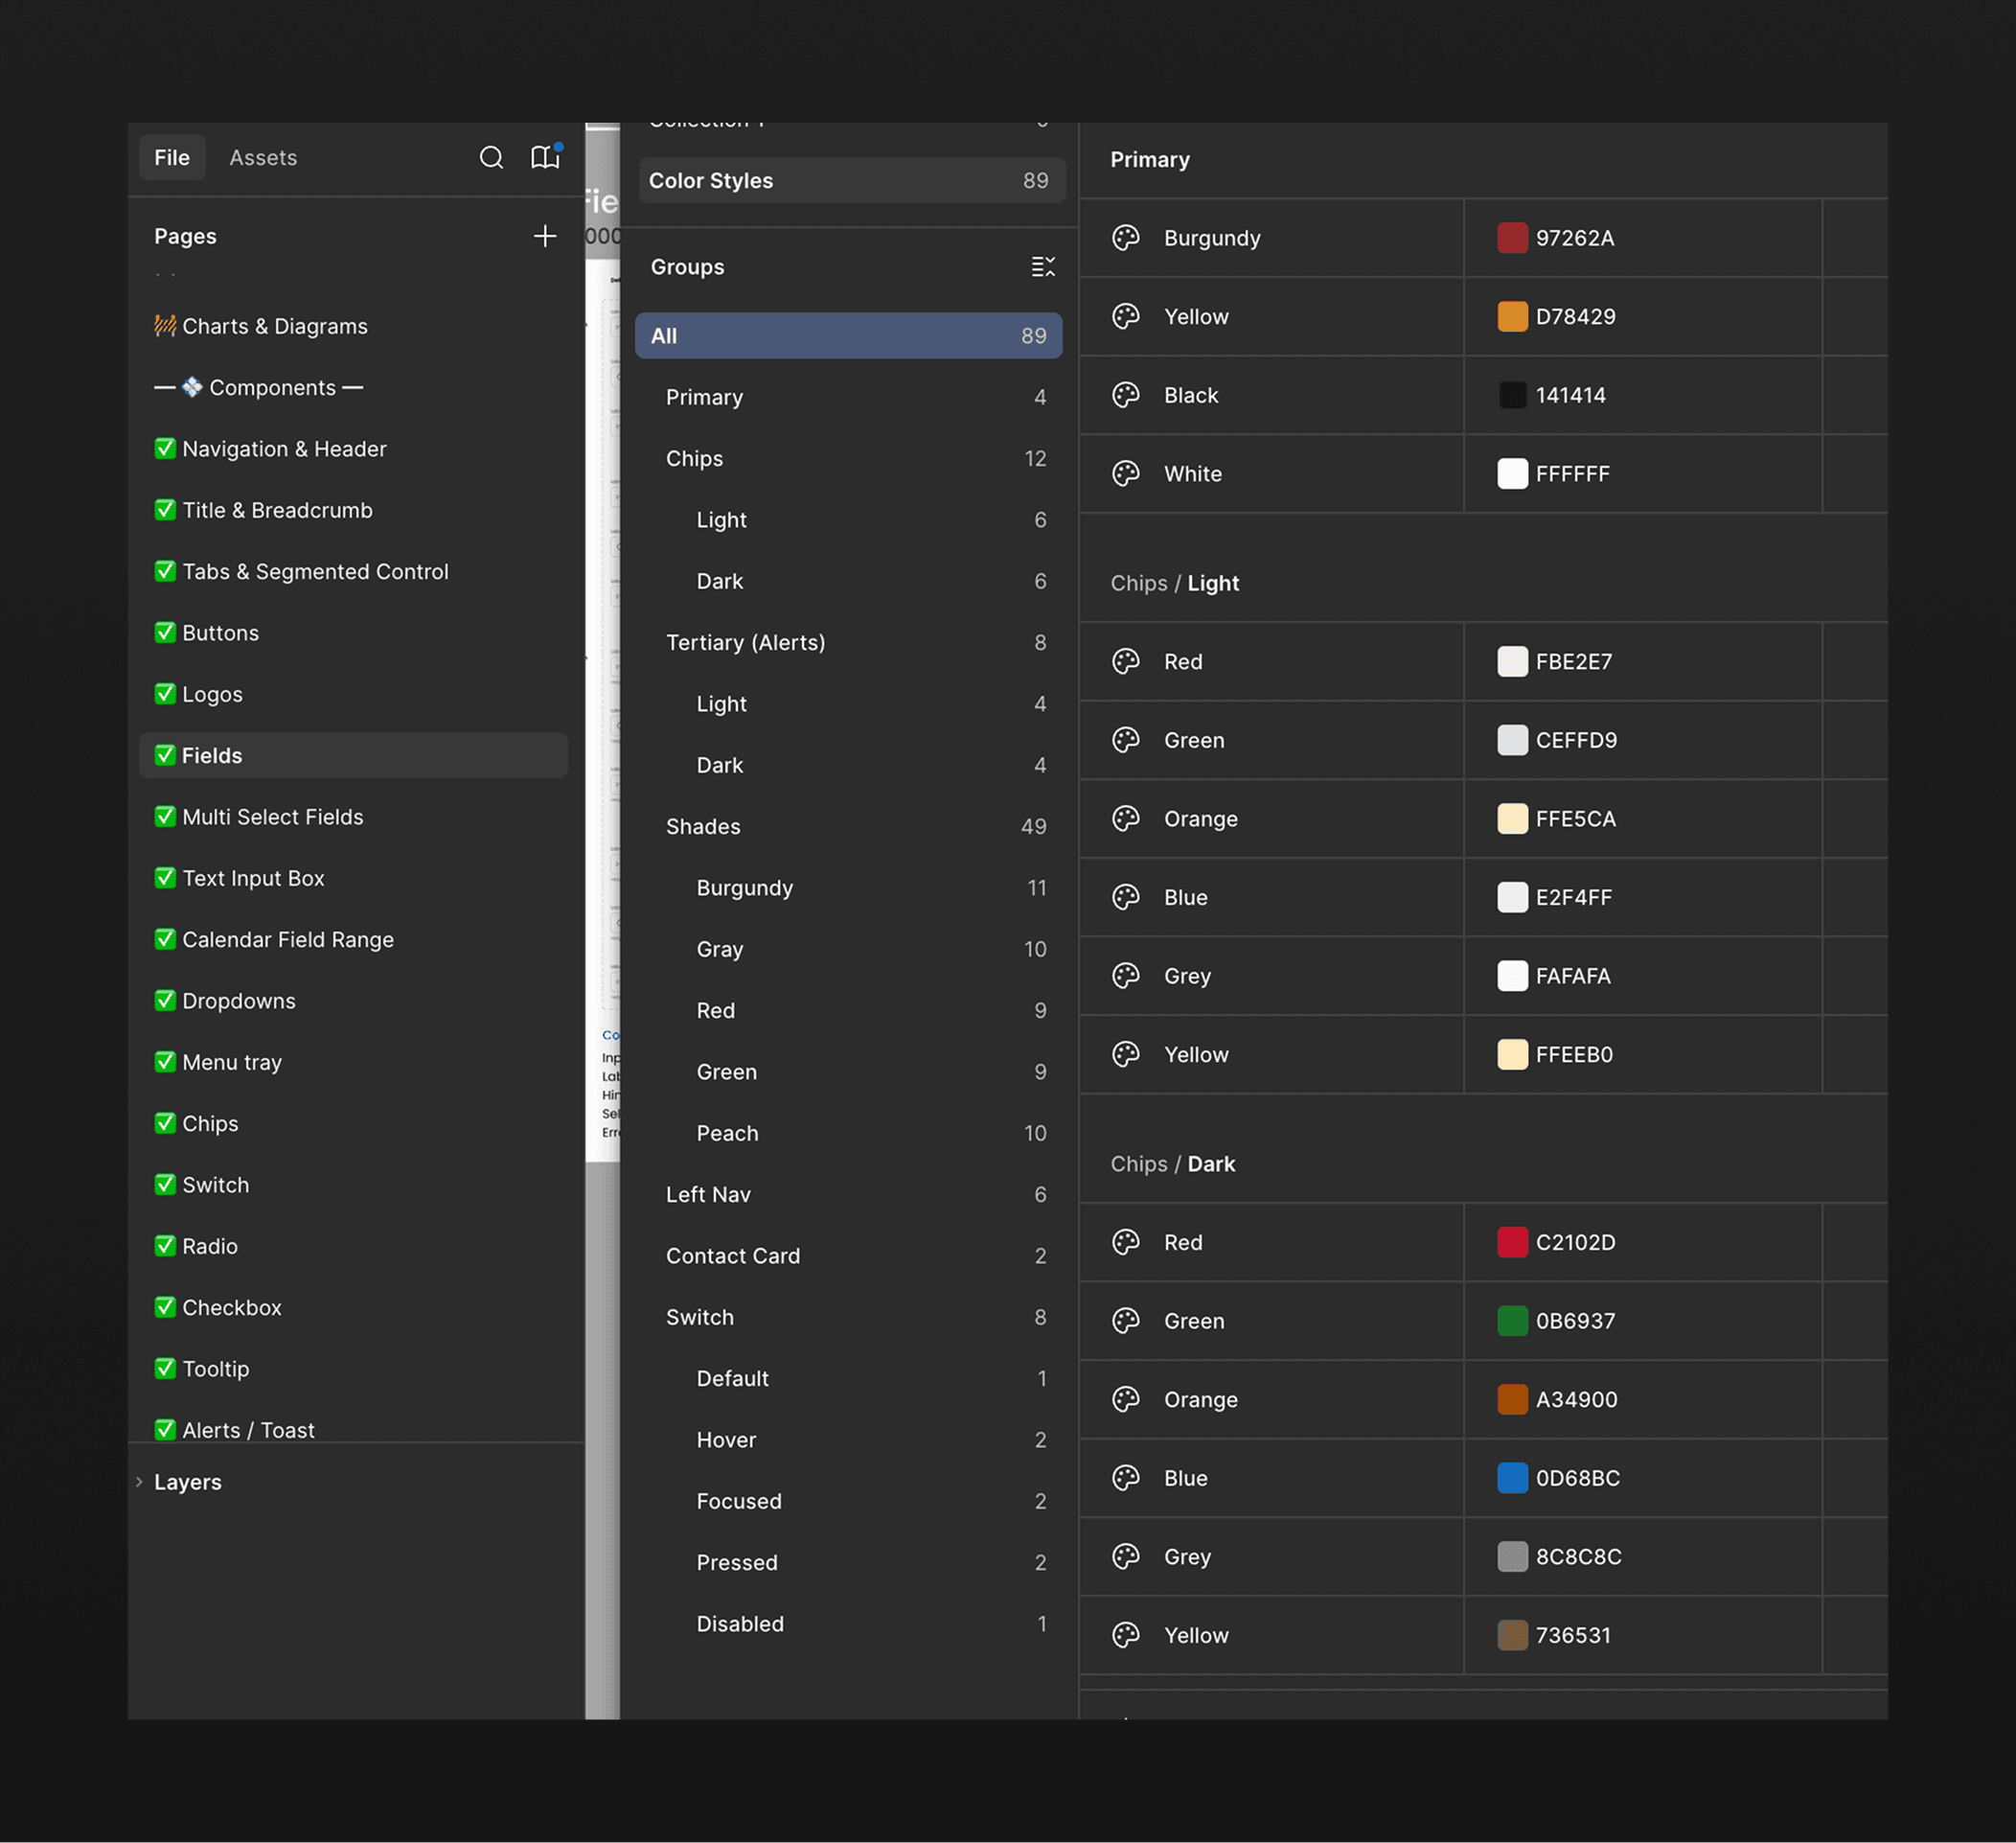Open the library book icon
2016x1843 pixels.
click(545, 158)
